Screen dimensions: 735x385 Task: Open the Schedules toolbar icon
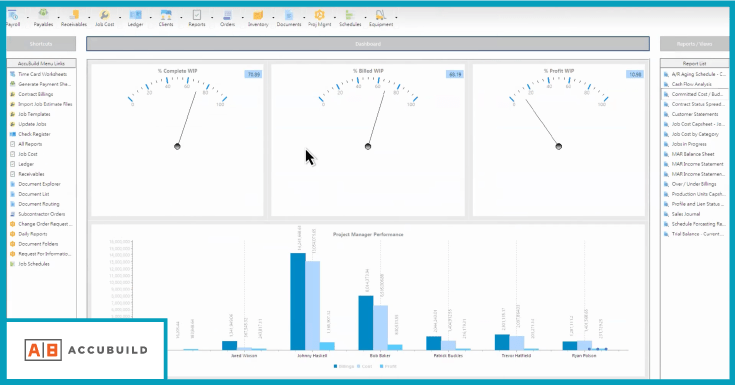point(350,18)
